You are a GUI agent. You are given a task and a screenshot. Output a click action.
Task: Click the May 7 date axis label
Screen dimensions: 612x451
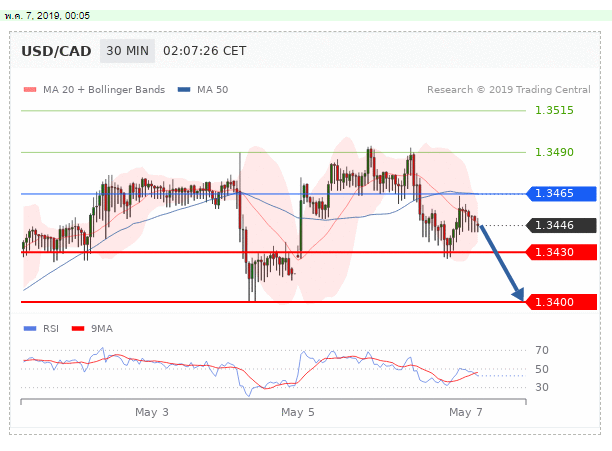pyautogui.click(x=466, y=412)
